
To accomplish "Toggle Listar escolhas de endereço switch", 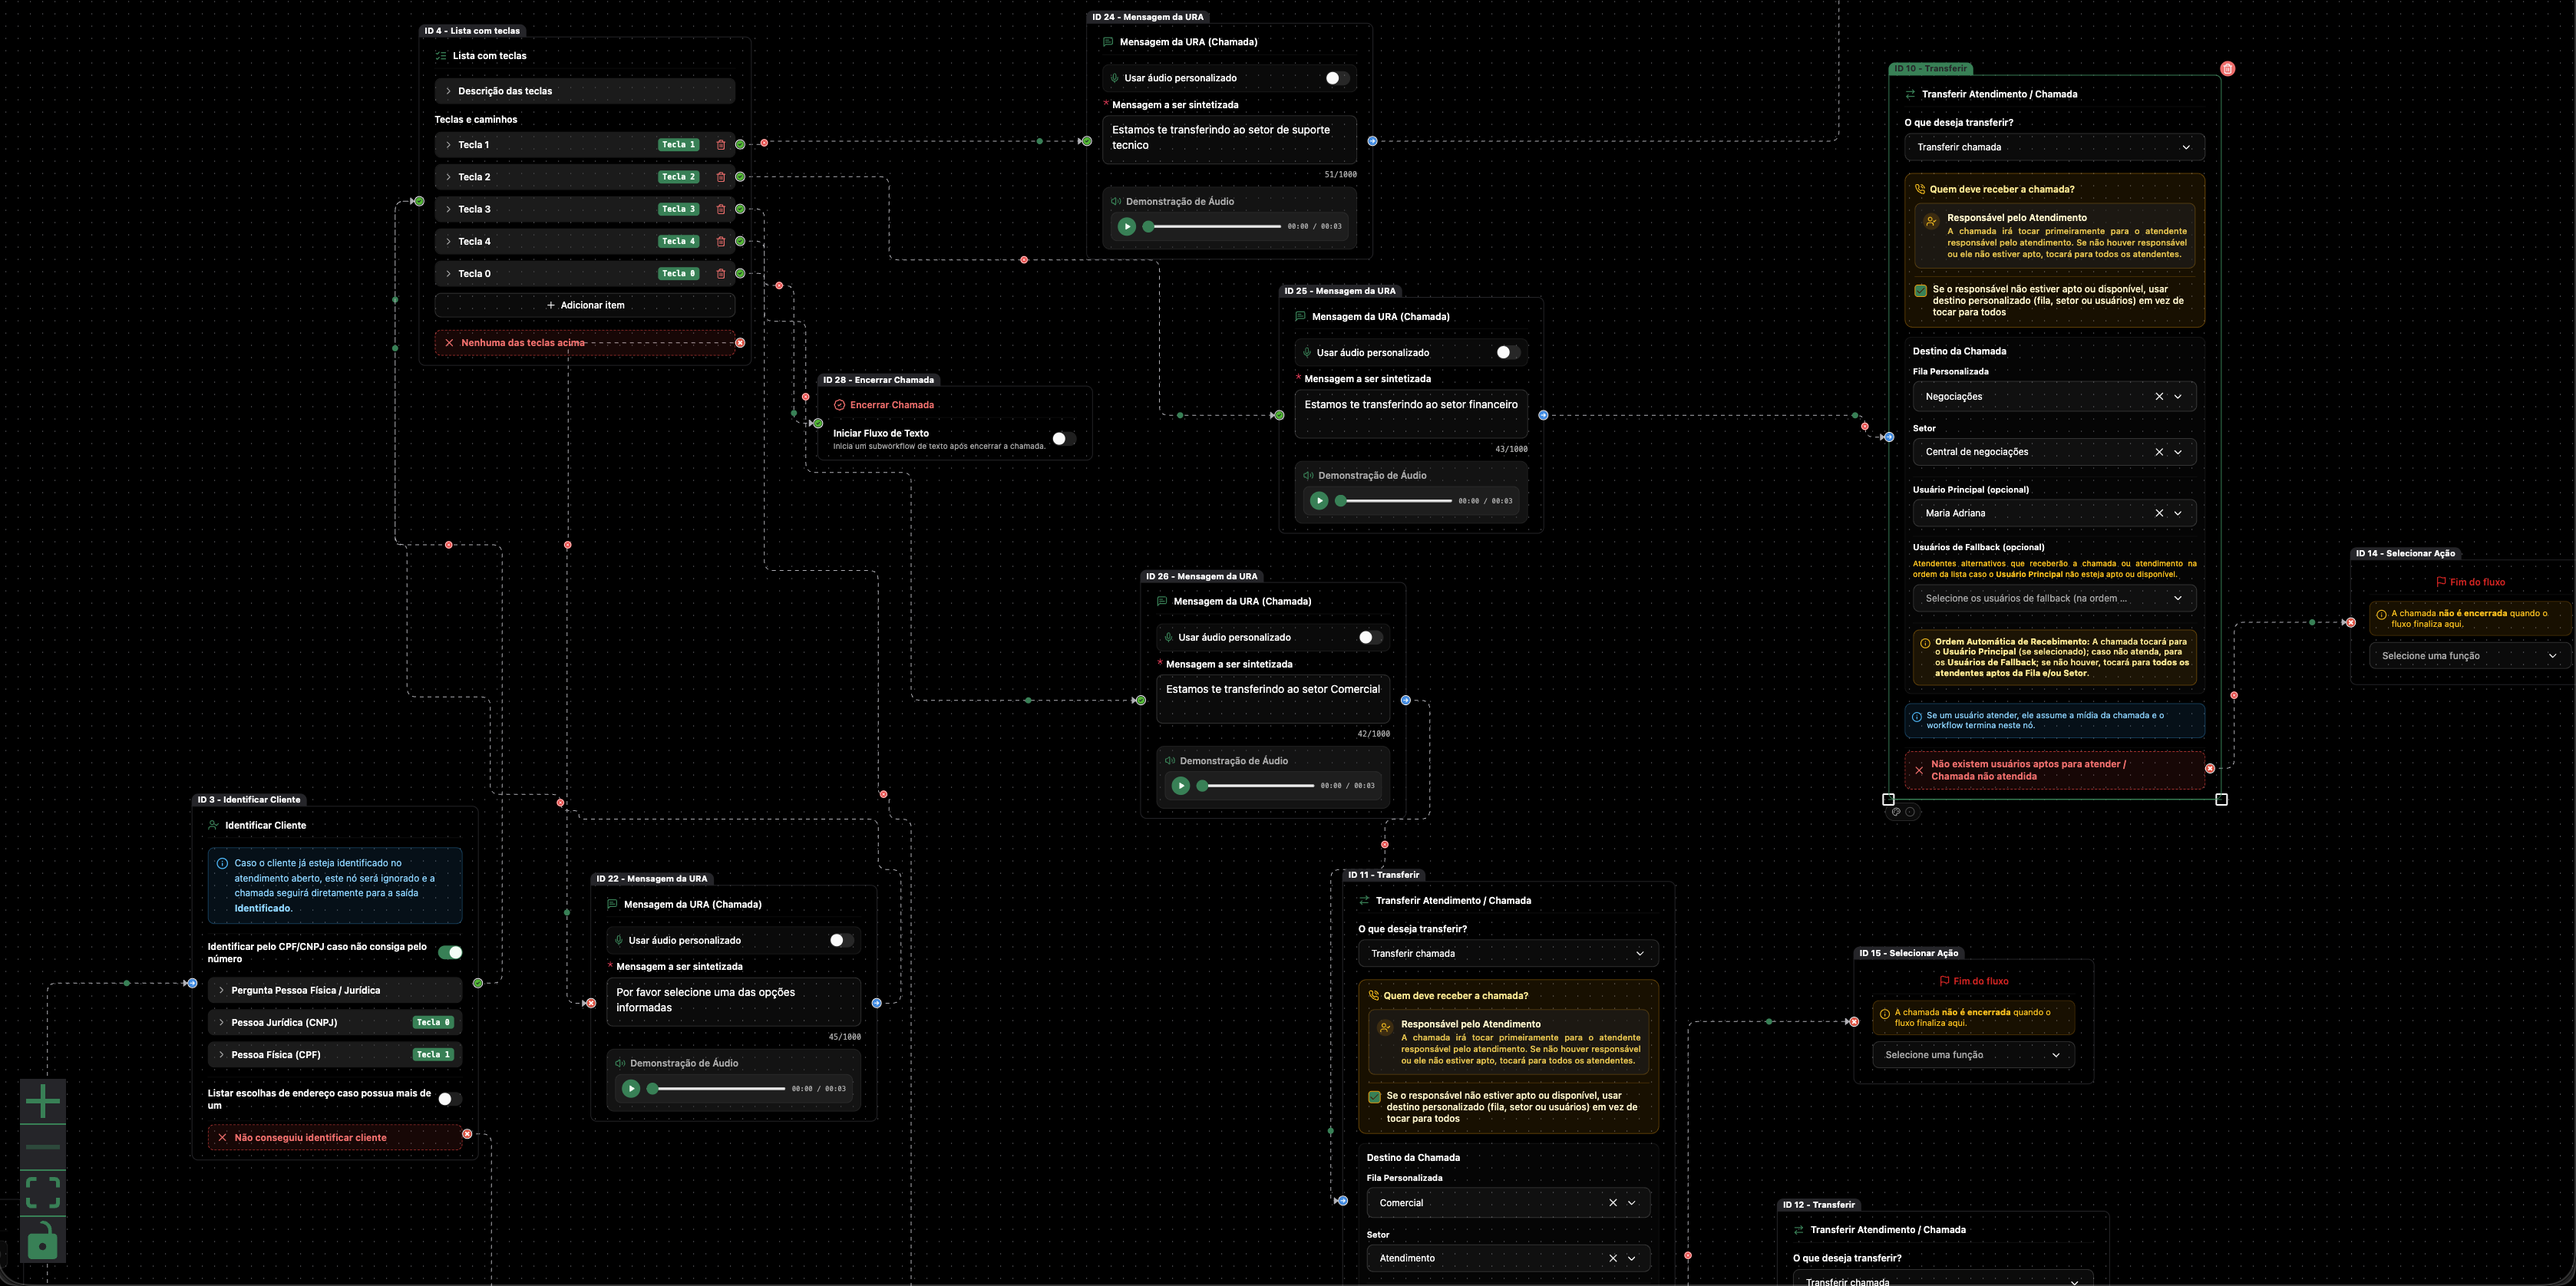I will [450, 1099].
